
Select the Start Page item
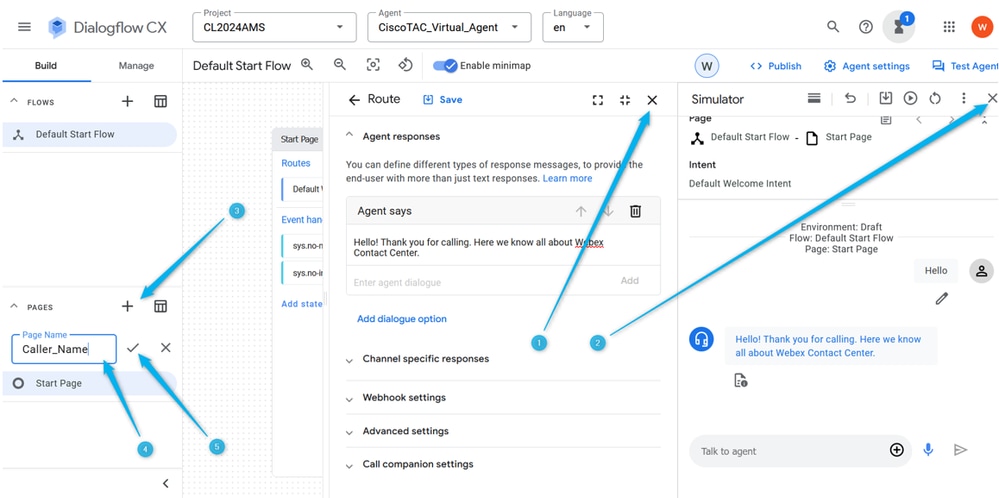coord(89,383)
